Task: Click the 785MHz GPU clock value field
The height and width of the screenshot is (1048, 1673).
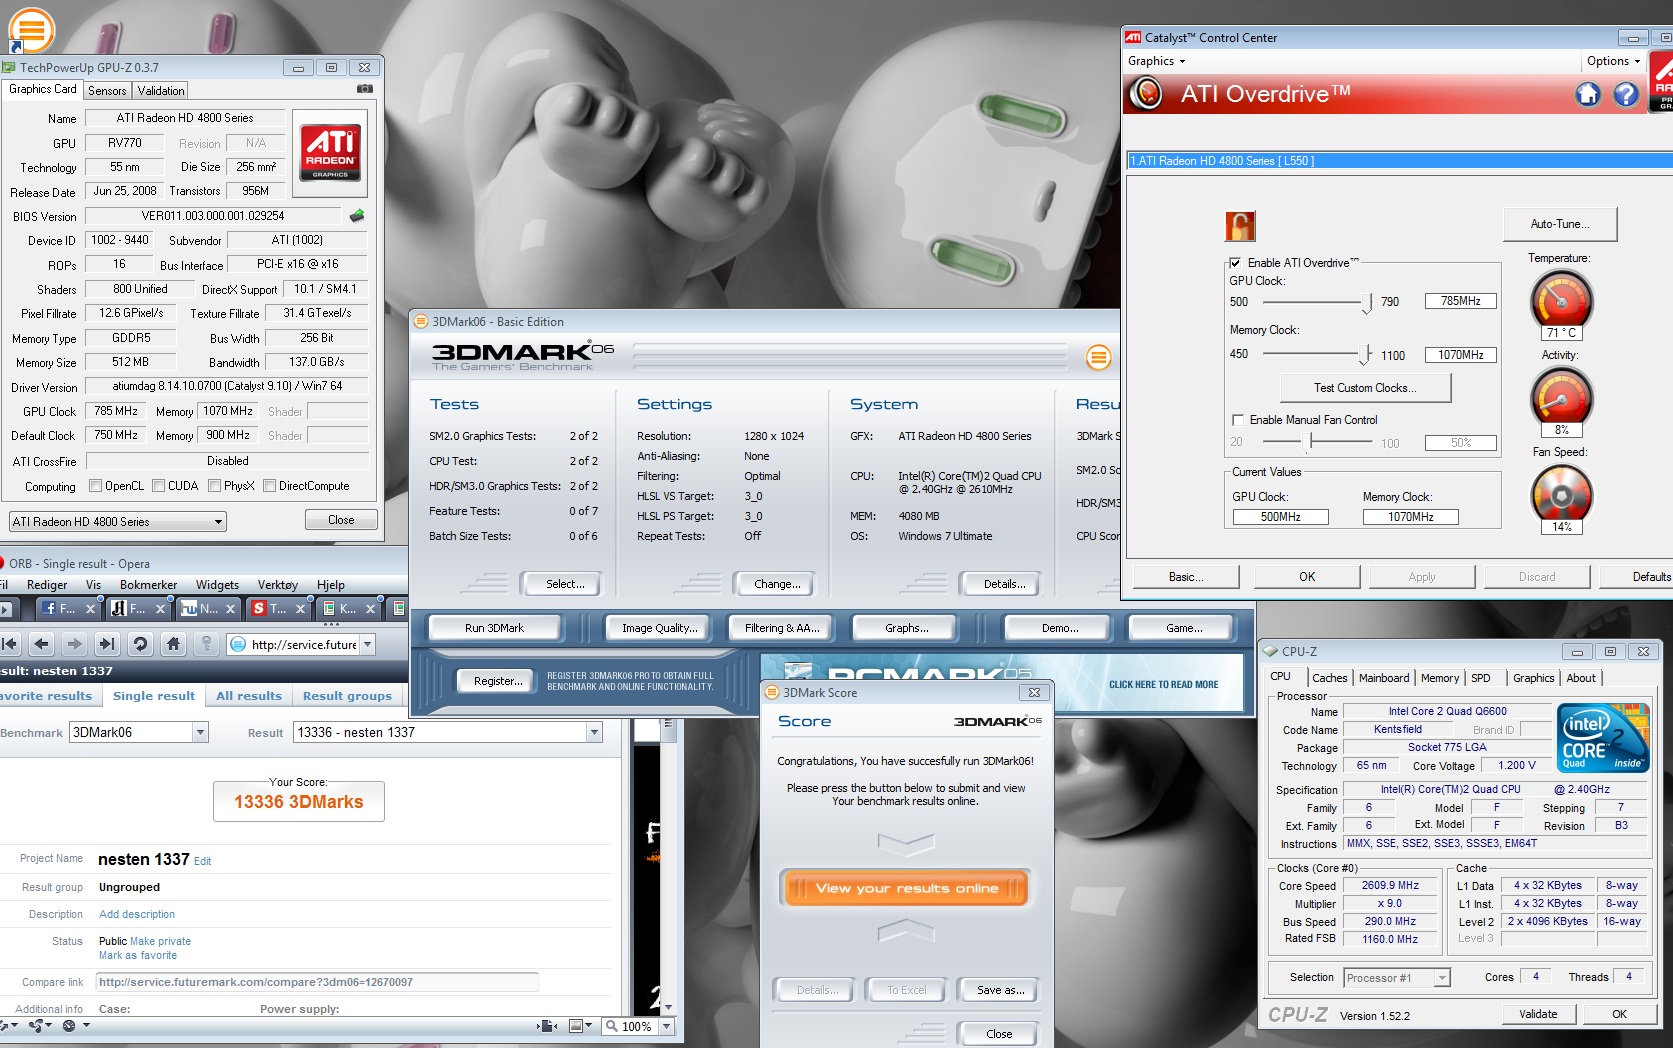Action: (1460, 301)
